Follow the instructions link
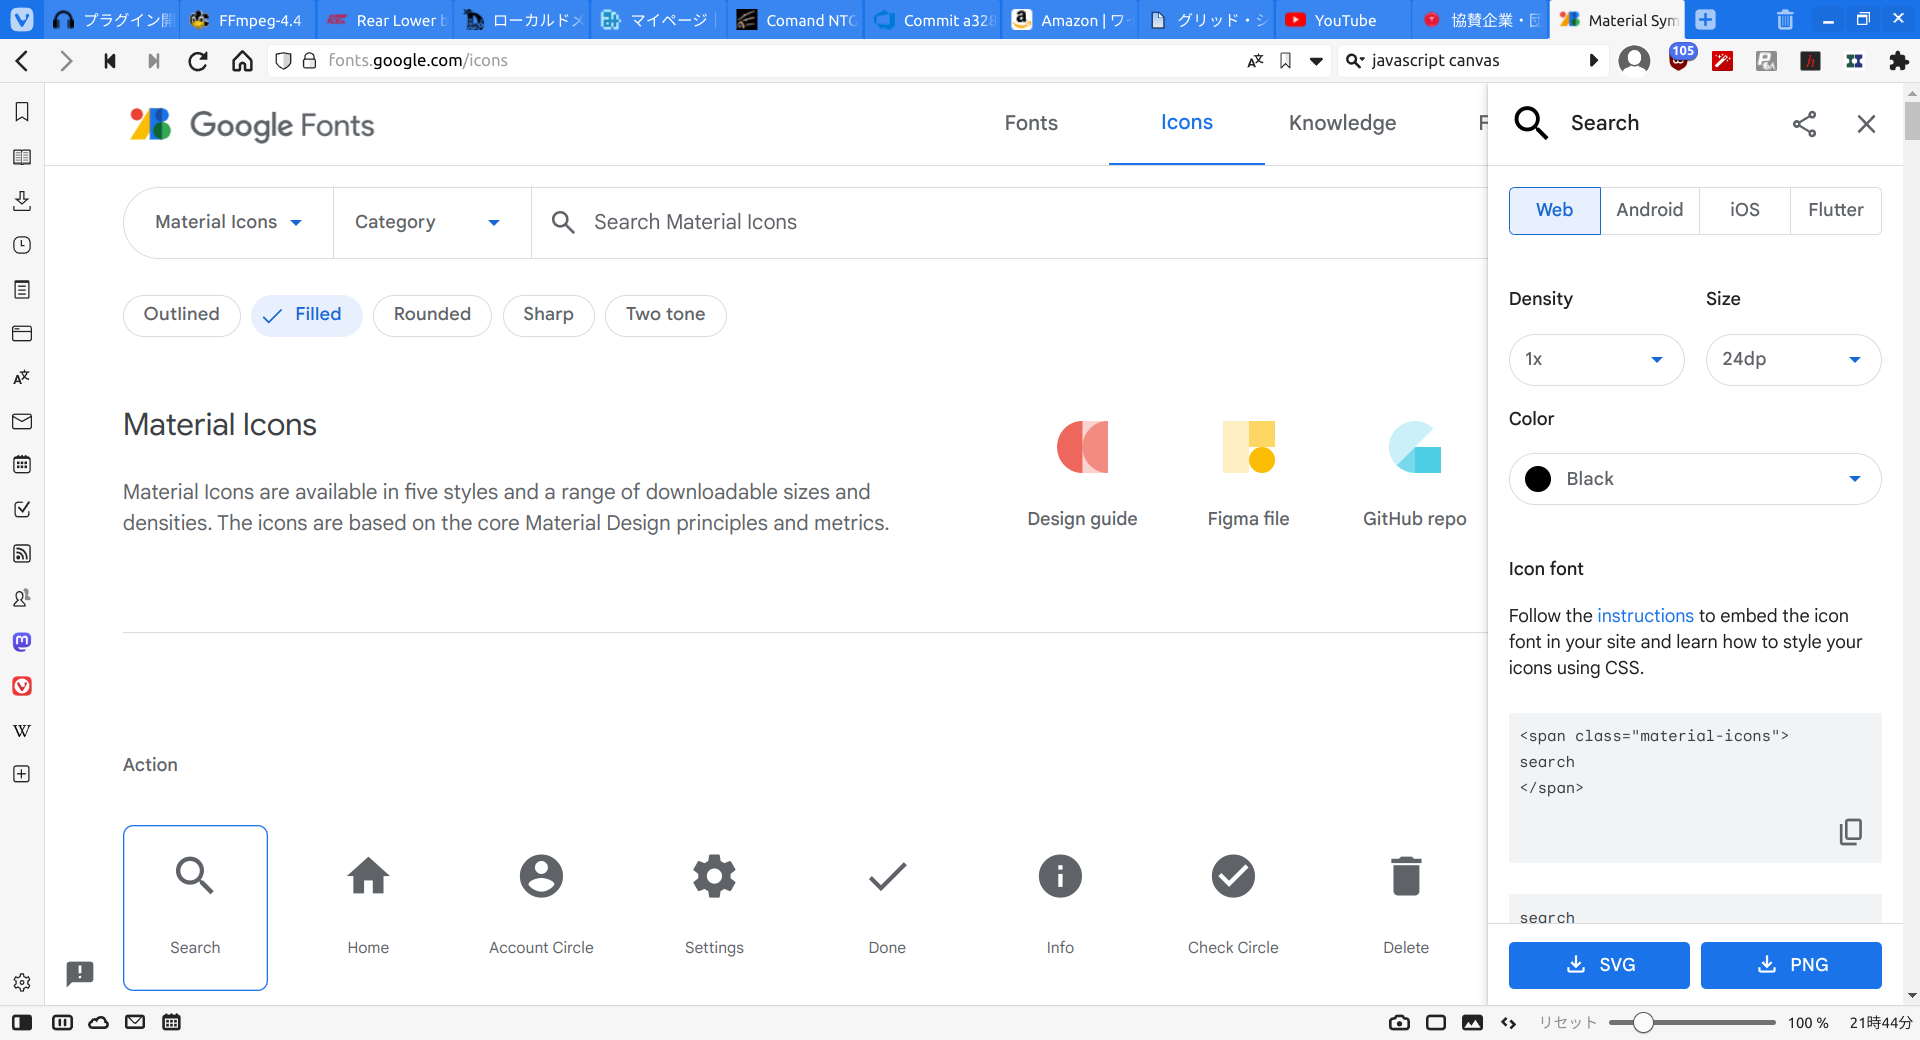Image resolution: width=1920 pixels, height=1040 pixels. pos(1645,616)
